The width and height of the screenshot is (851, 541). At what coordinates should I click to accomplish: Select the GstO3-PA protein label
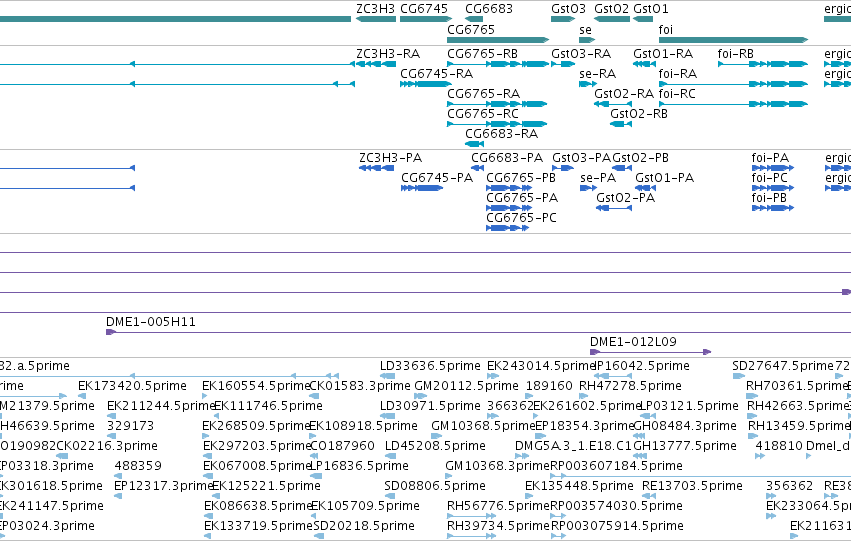click(x=582, y=158)
